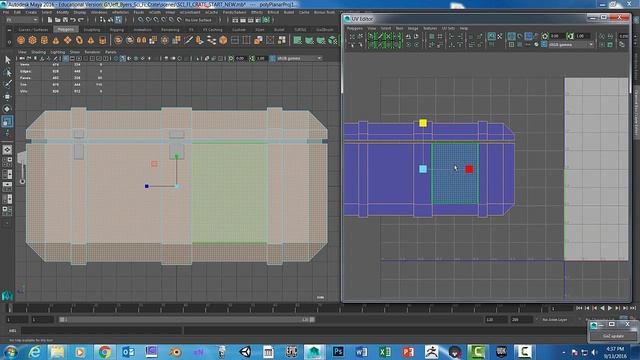Click red manipulator handle in UV Editor
The width and height of the screenshot is (640, 360).
469,169
